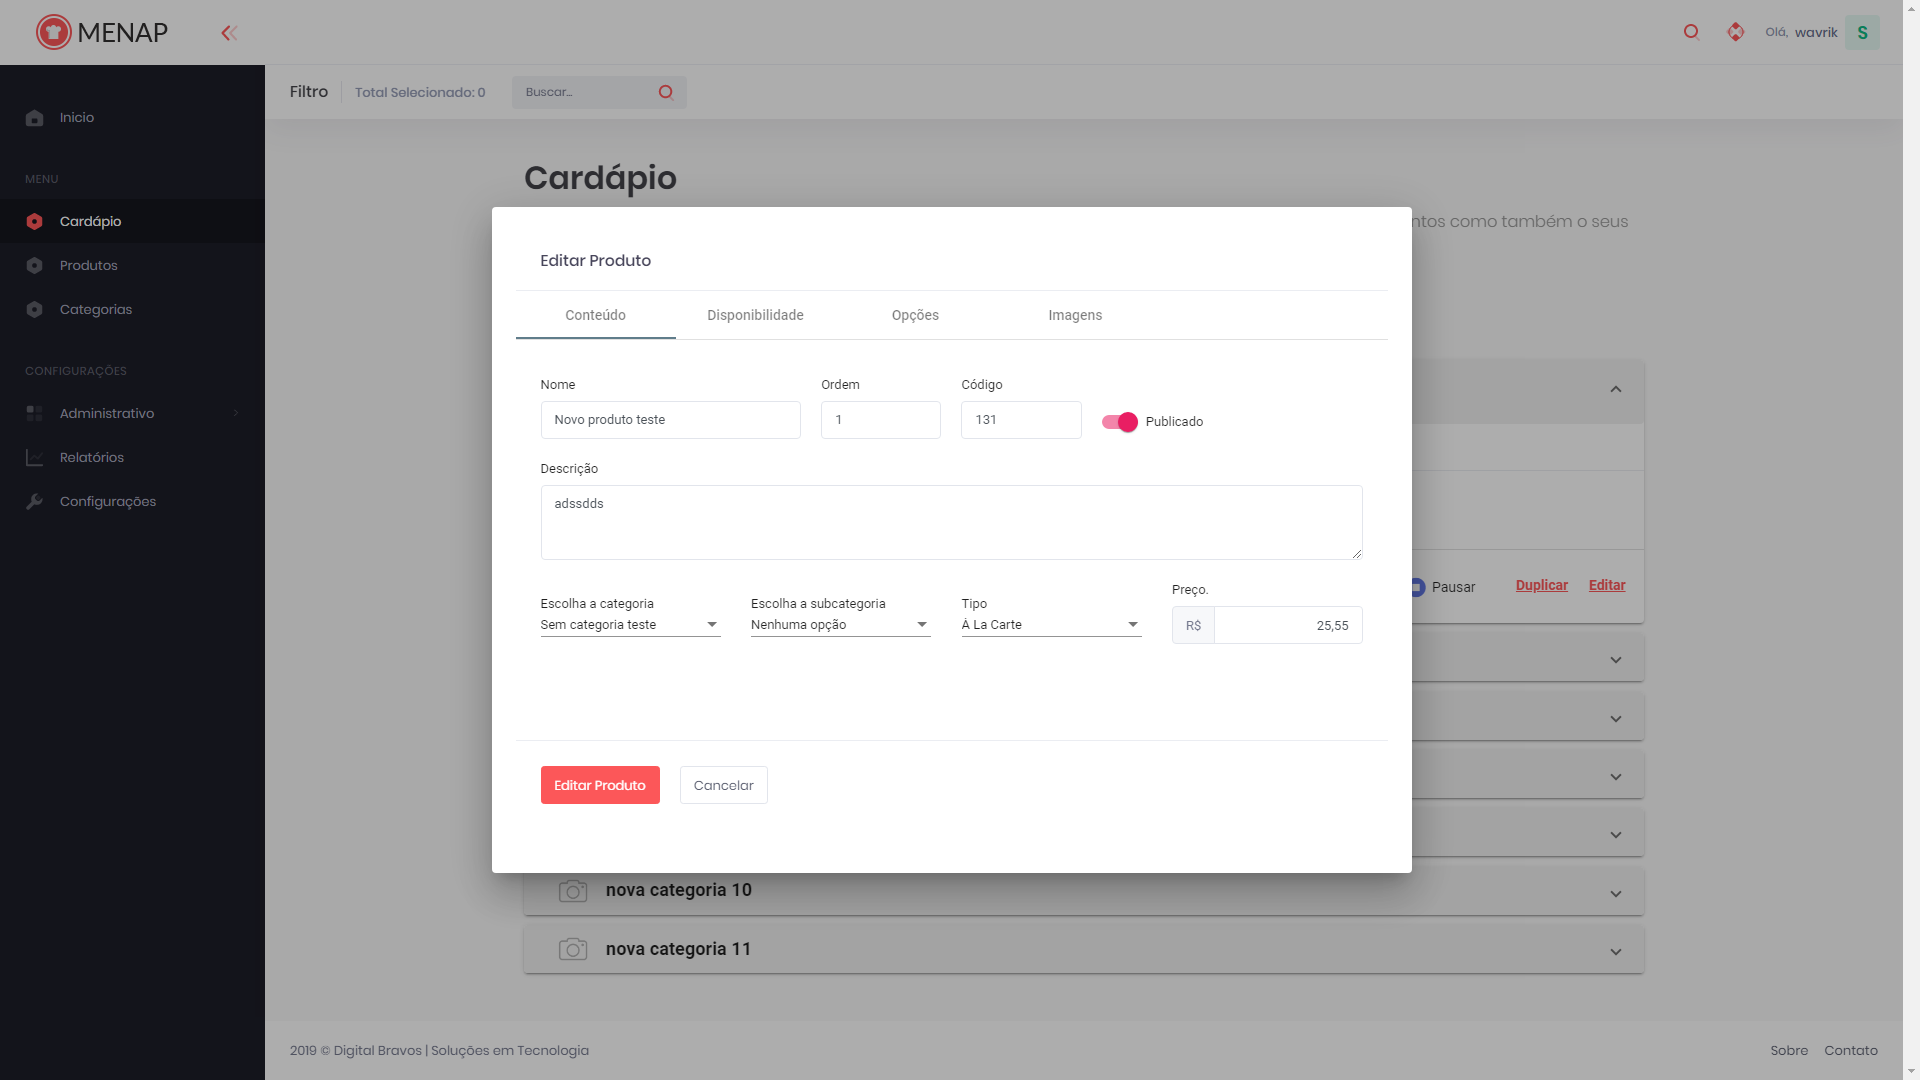
Task: Switch to the Imagens tab
Action: coord(1075,315)
